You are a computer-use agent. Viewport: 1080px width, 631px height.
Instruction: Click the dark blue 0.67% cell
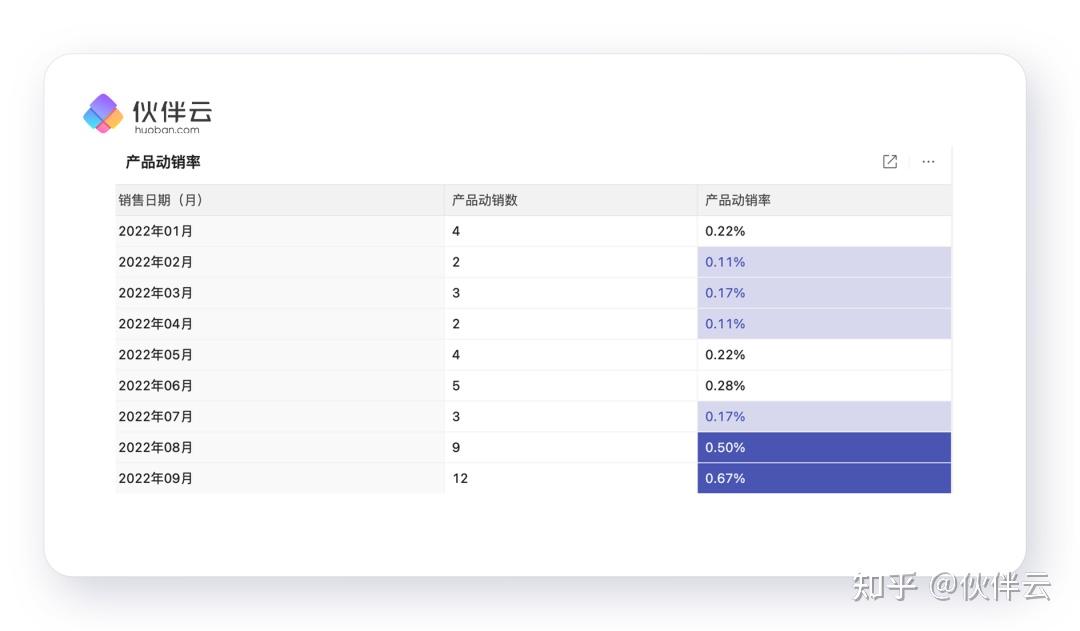pos(824,478)
